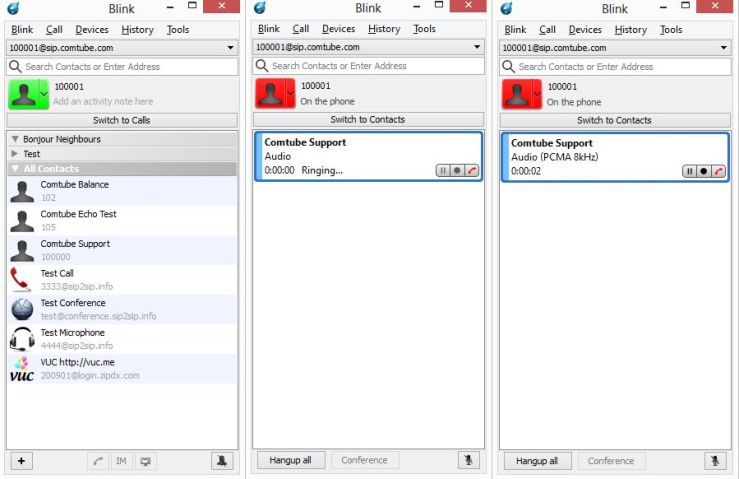Image resolution: width=740 pixels, height=479 pixels.
Task: Hang up the PCMA call in the right window
Action: coord(718,171)
